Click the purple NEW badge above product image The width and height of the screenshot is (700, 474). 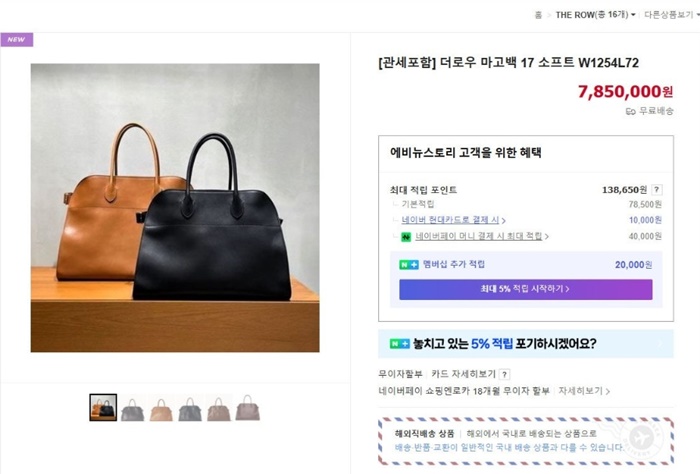[x=17, y=39]
